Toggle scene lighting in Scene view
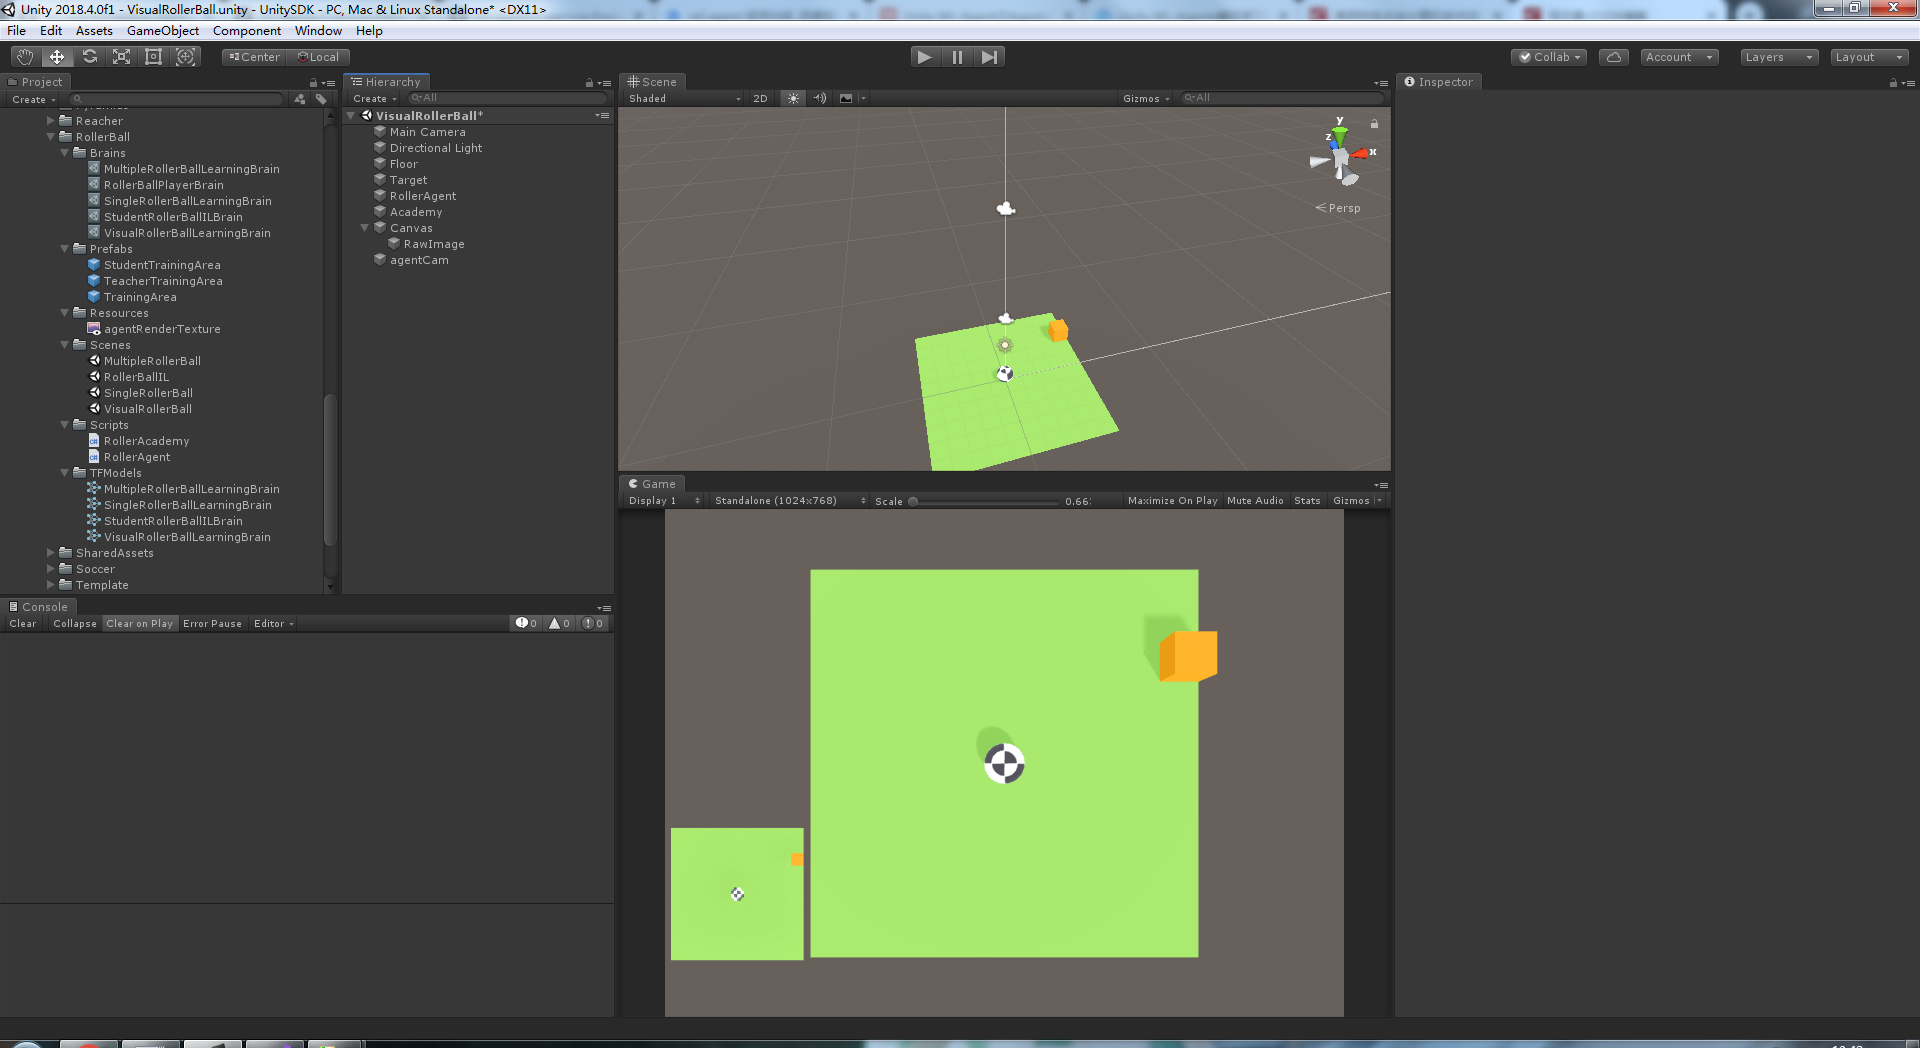The width and height of the screenshot is (1920, 1048). point(792,98)
